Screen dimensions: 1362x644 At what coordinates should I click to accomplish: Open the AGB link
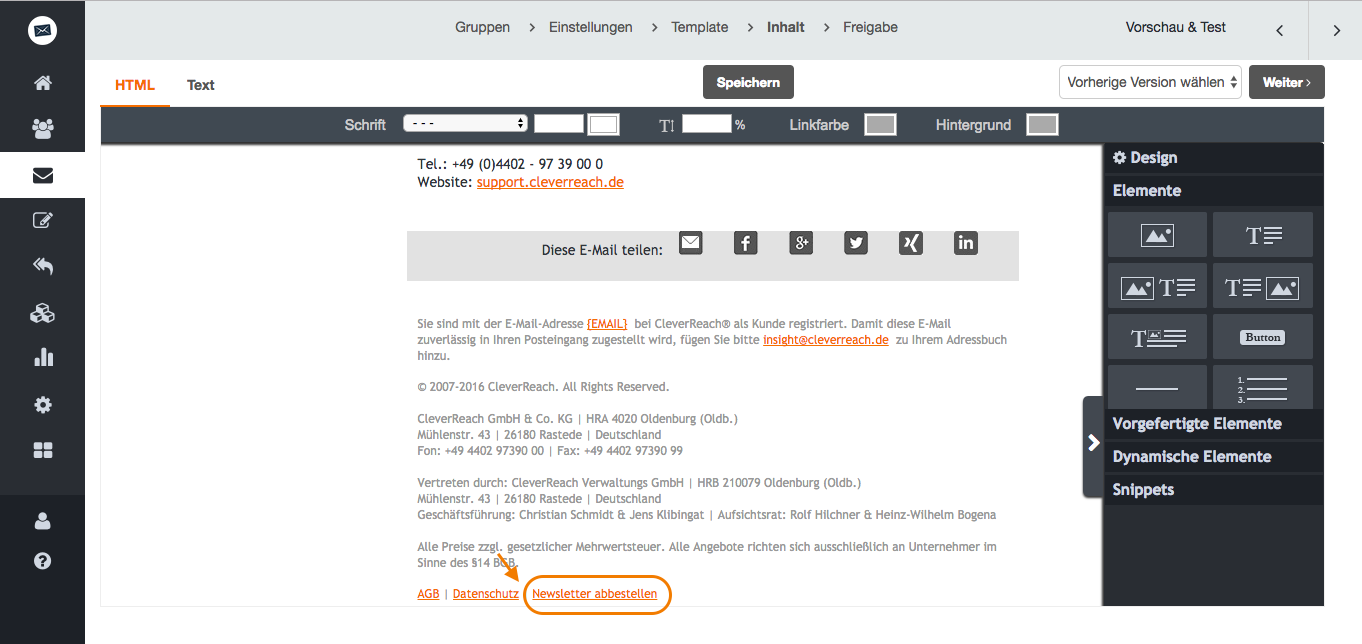(x=428, y=594)
